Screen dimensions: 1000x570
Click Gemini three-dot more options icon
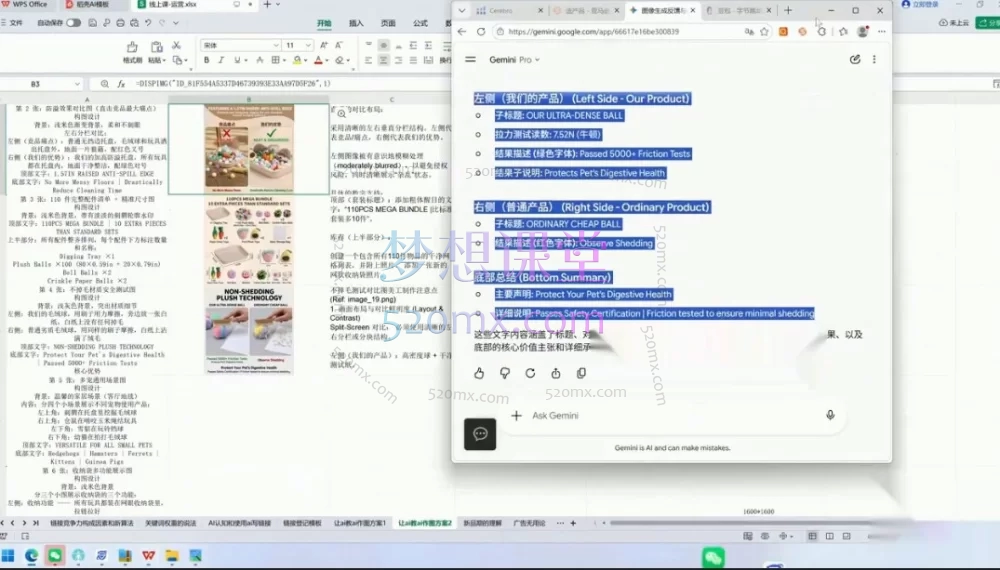pyautogui.click(x=874, y=59)
